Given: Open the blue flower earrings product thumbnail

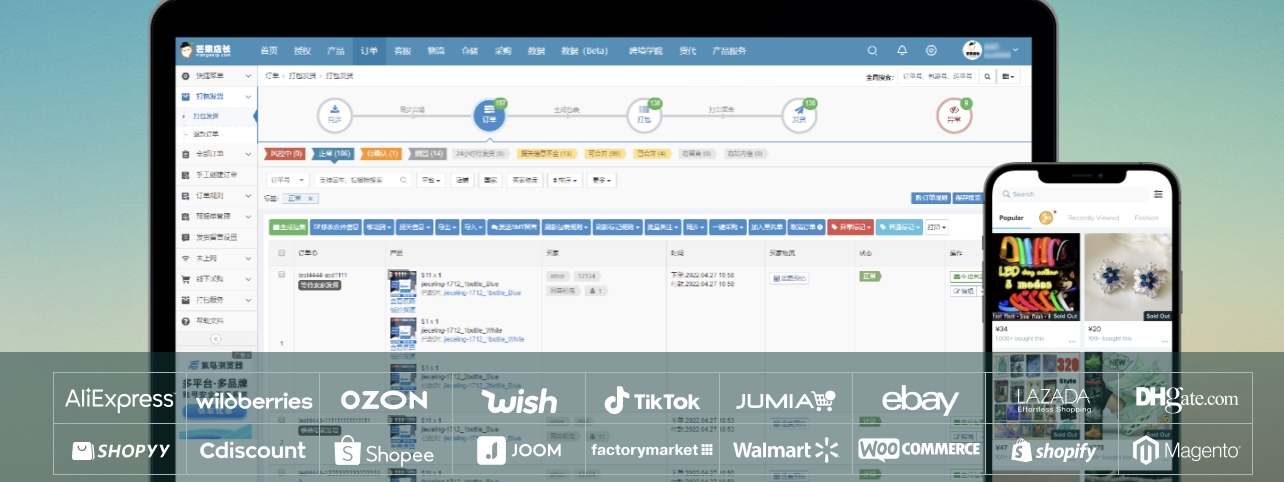Looking at the screenshot, I should tap(1128, 277).
